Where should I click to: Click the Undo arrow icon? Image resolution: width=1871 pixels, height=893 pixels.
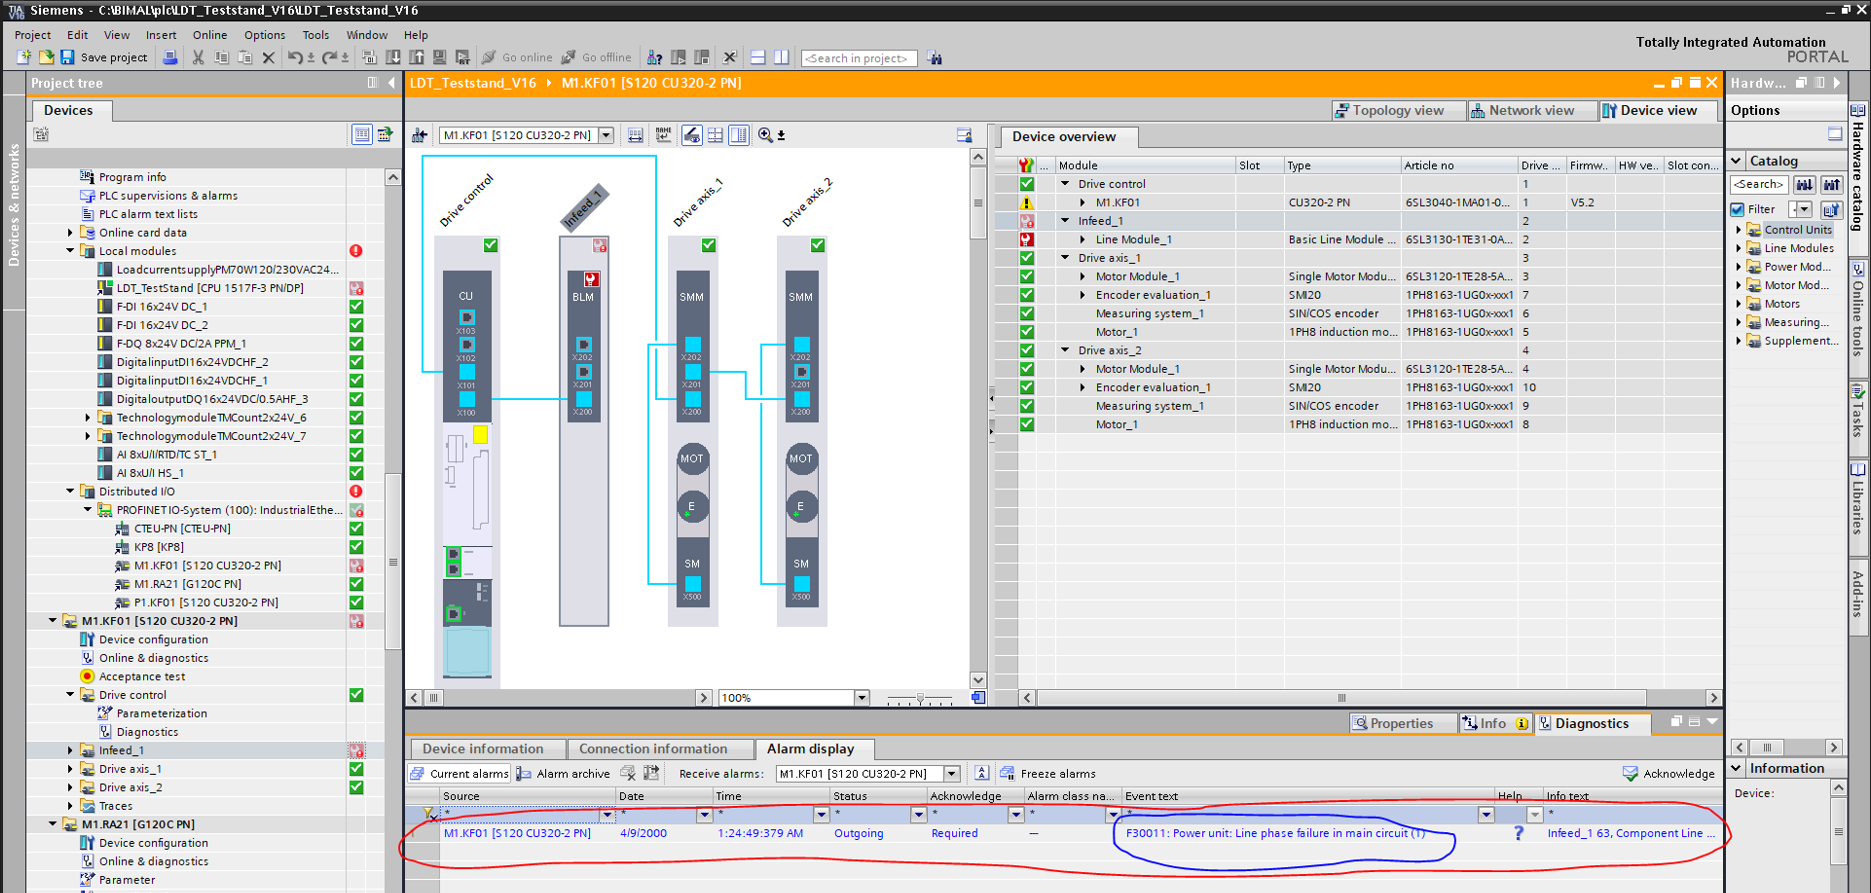294,58
